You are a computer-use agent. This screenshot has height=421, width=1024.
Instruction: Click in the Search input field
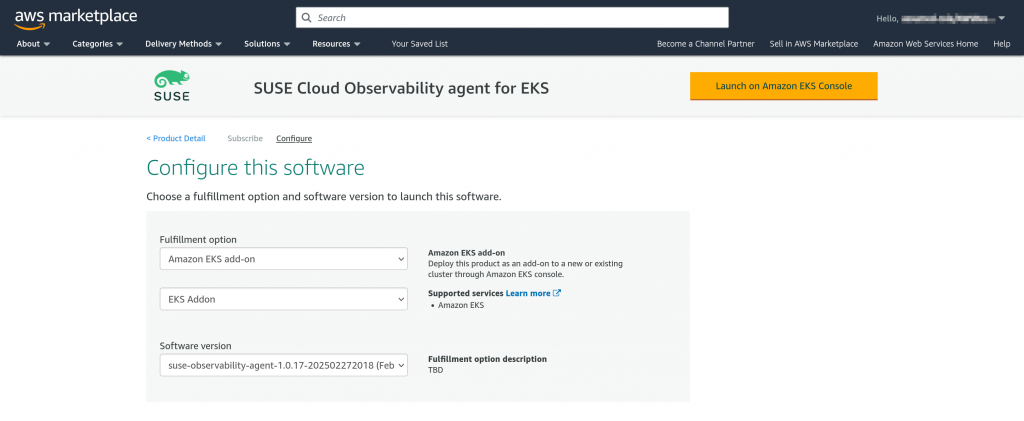click(520, 18)
